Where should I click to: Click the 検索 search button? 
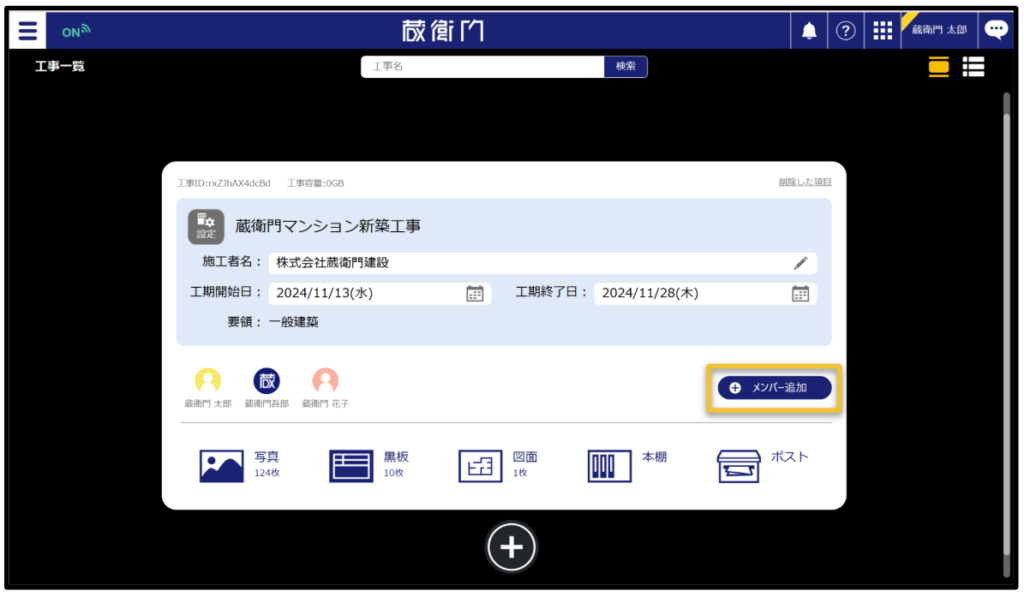[x=625, y=66]
